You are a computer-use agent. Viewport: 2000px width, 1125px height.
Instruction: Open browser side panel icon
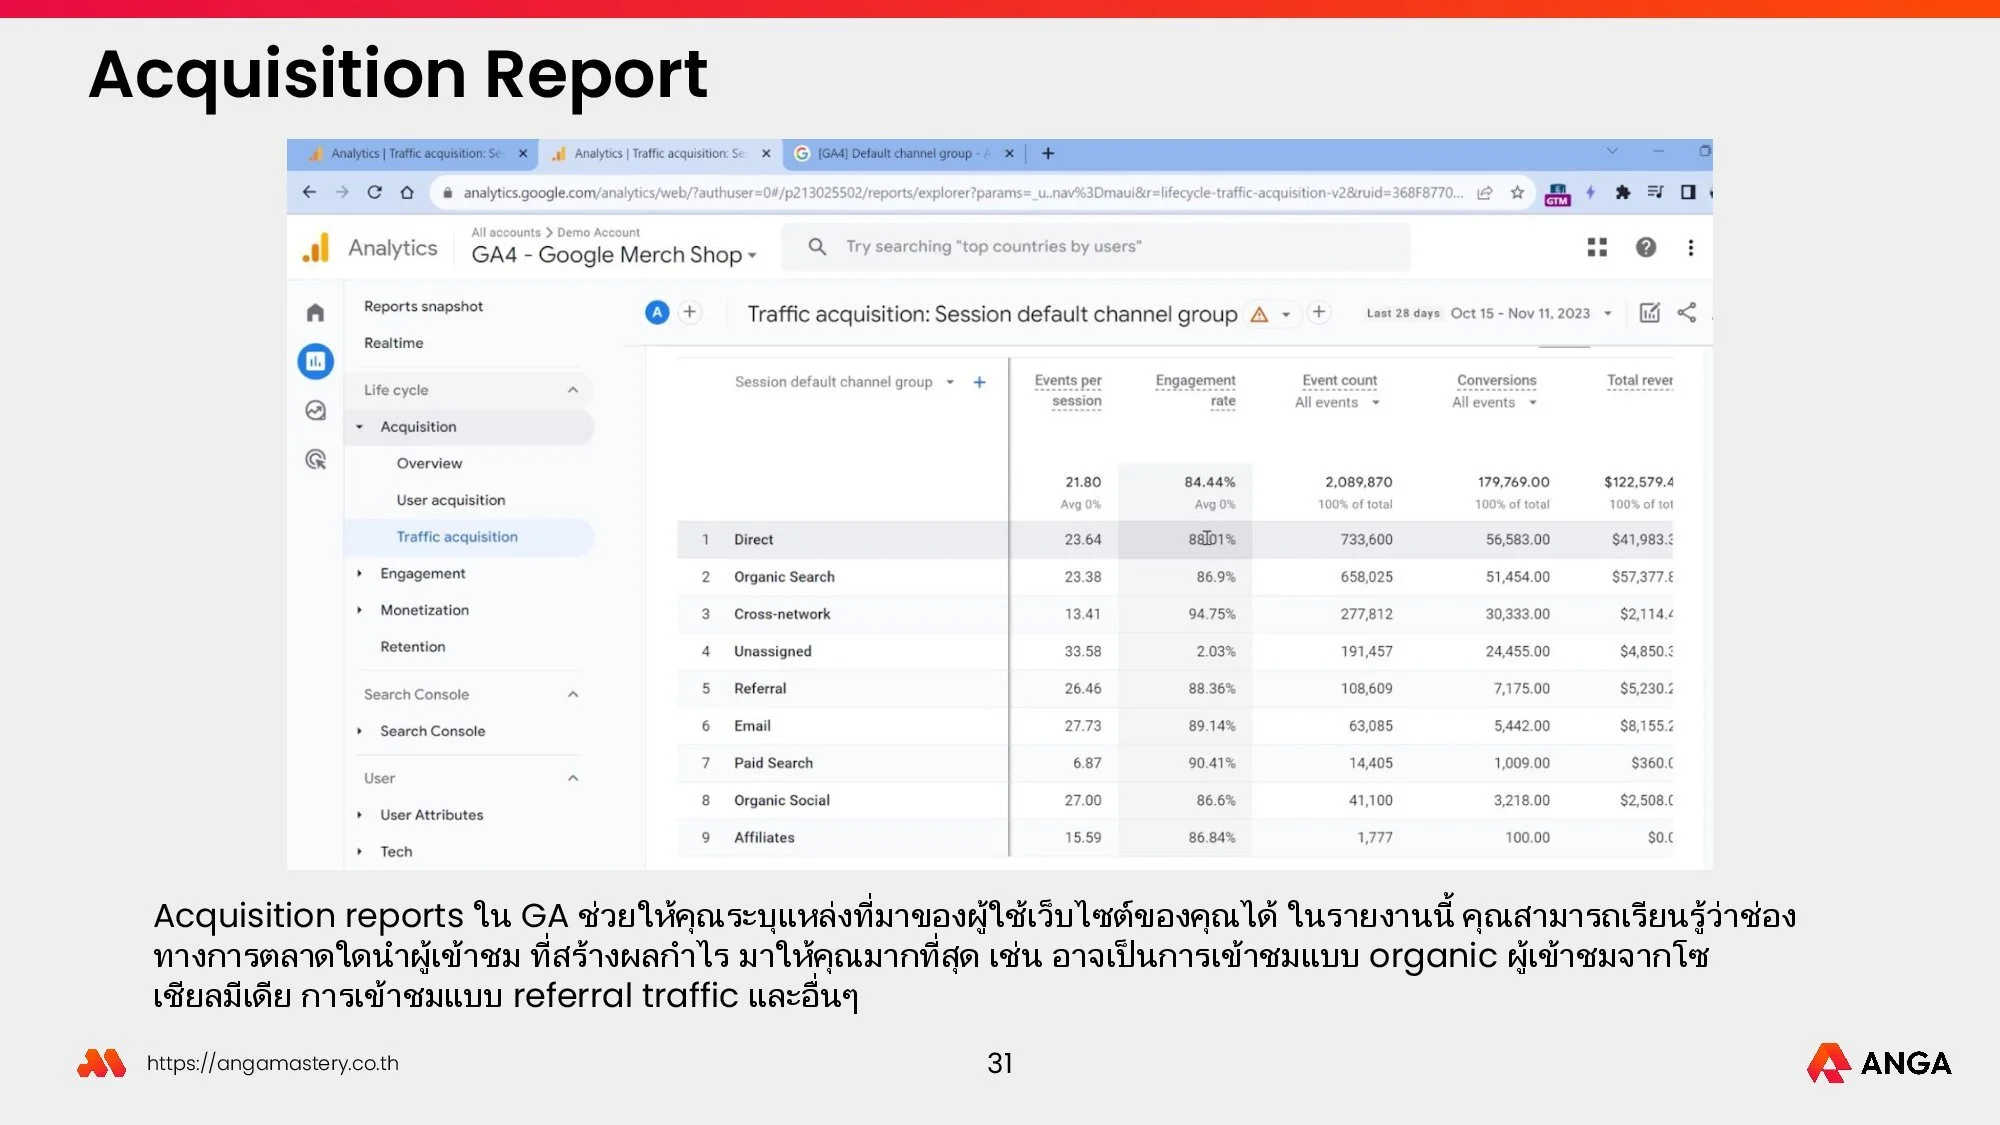click(x=1688, y=192)
